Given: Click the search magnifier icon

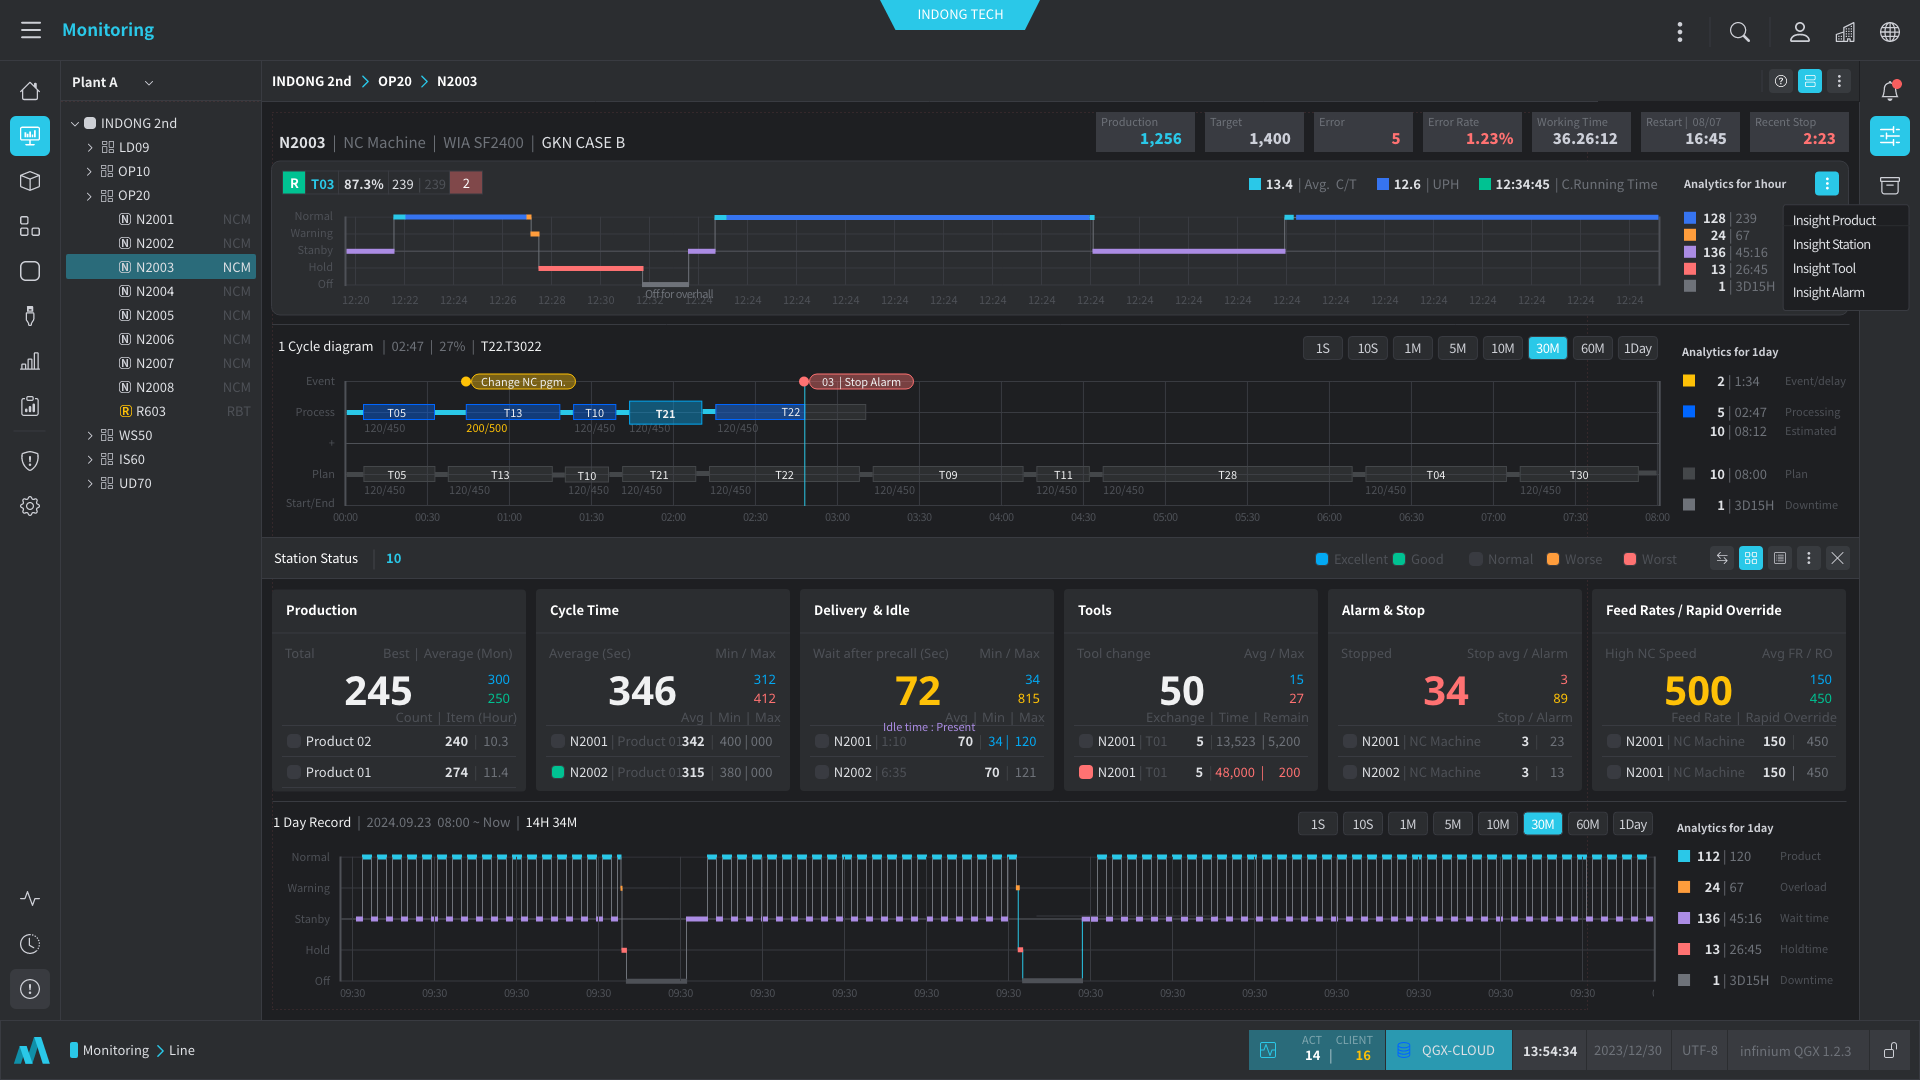Looking at the screenshot, I should [1740, 32].
